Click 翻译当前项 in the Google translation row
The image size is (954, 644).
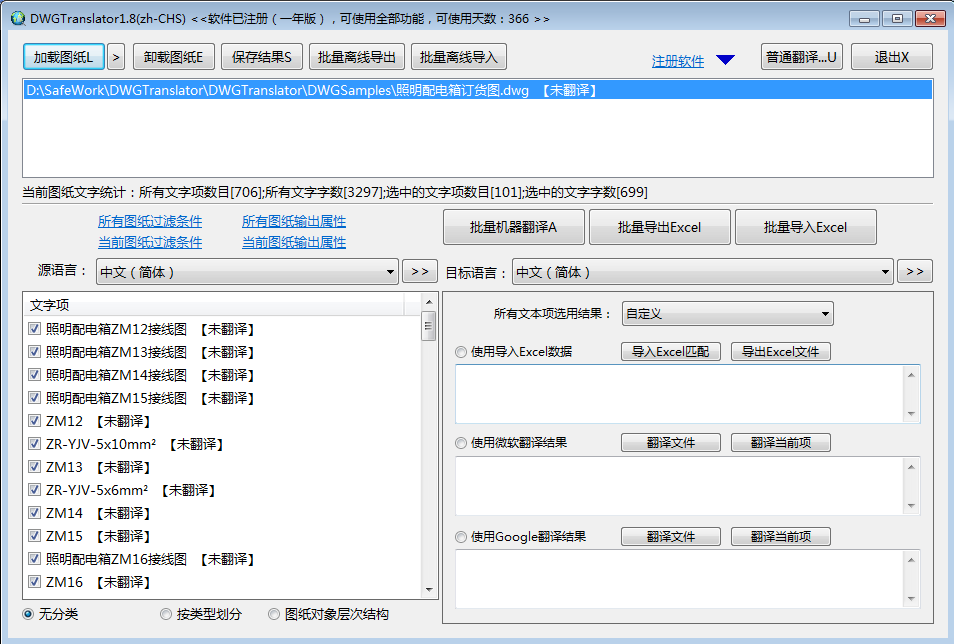(779, 536)
